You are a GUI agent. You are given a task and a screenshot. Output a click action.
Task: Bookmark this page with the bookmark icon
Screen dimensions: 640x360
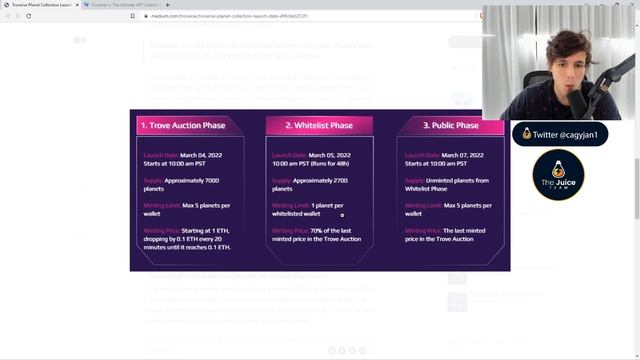133,16
